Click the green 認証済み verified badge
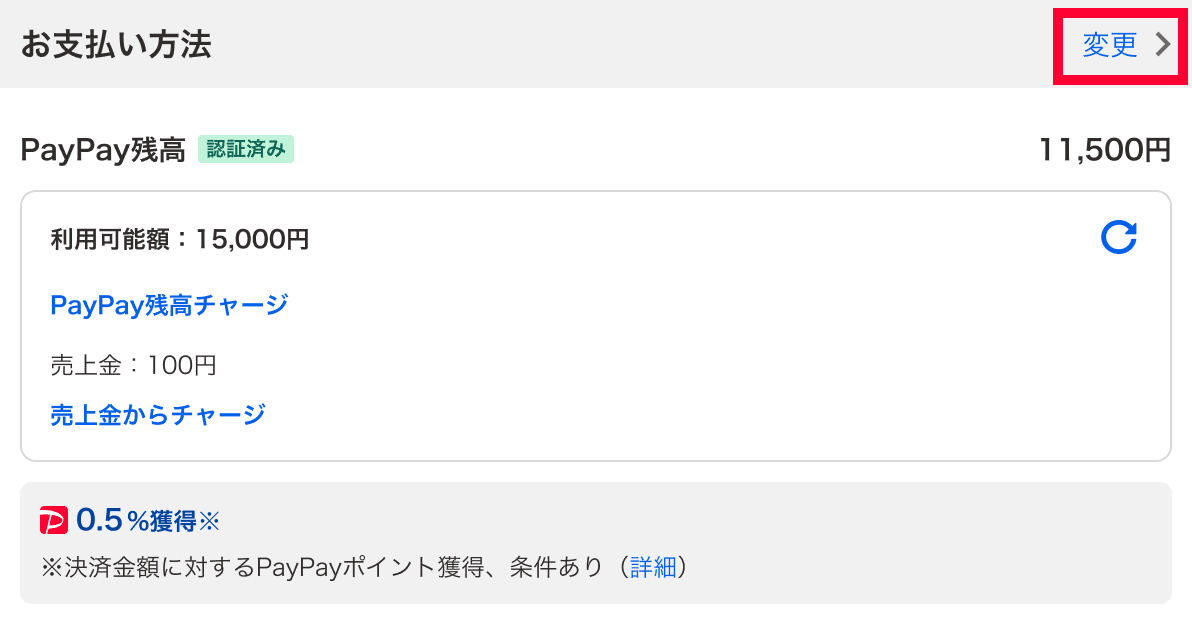Viewport: 1192px width, 644px height. tap(246, 150)
